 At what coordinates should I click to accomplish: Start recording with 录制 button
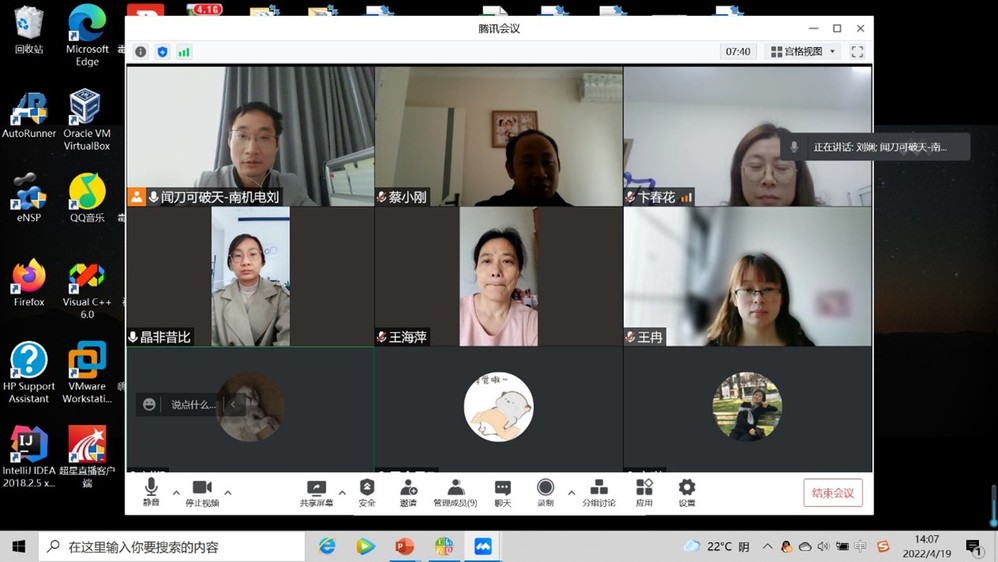click(x=545, y=491)
